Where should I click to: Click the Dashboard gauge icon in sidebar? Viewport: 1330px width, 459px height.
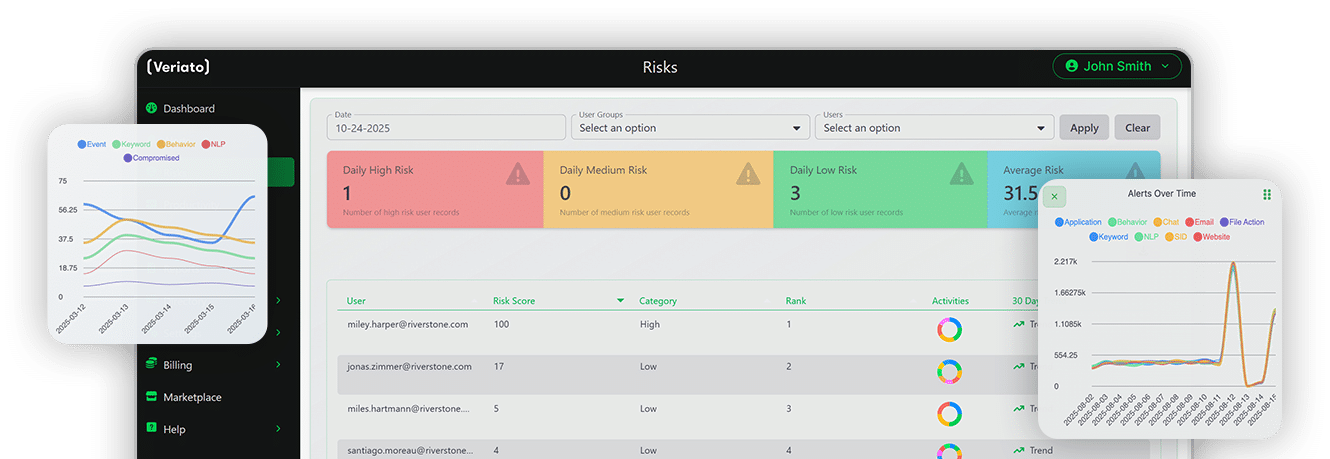coord(152,108)
